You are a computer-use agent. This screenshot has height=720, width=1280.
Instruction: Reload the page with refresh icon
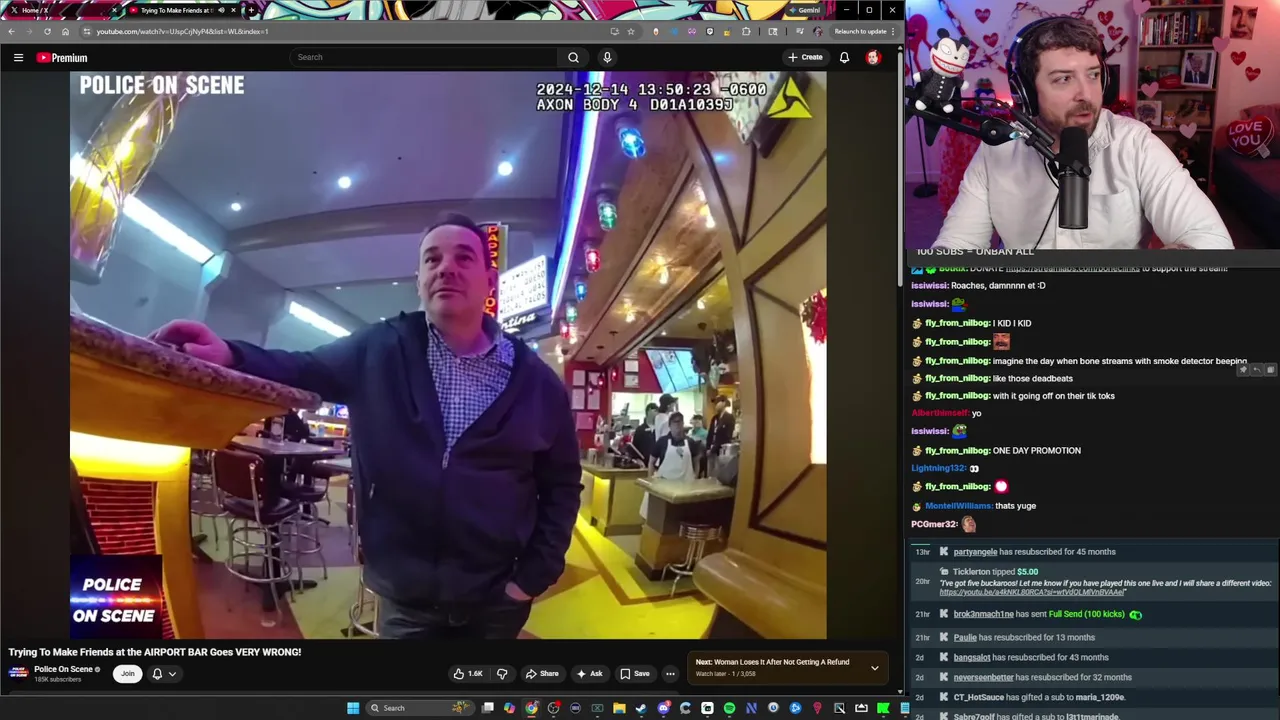coord(47,31)
